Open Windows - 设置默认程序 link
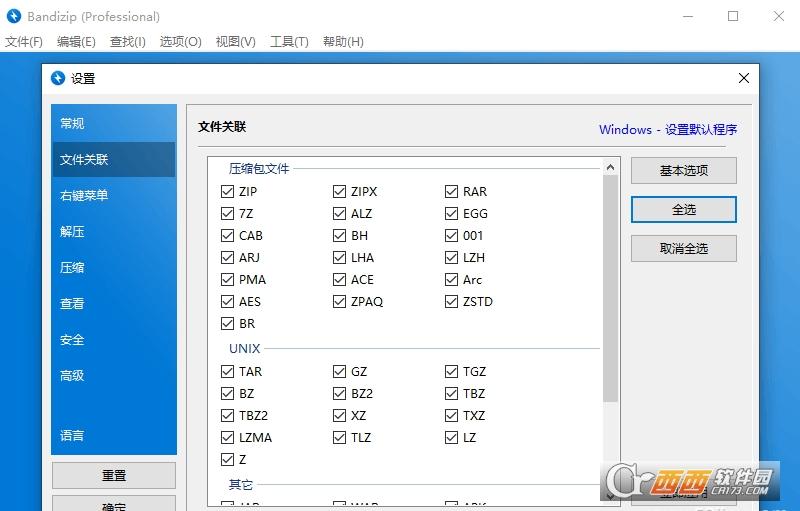Image resolution: width=800 pixels, height=511 pixels. click(x=668, y=130)
